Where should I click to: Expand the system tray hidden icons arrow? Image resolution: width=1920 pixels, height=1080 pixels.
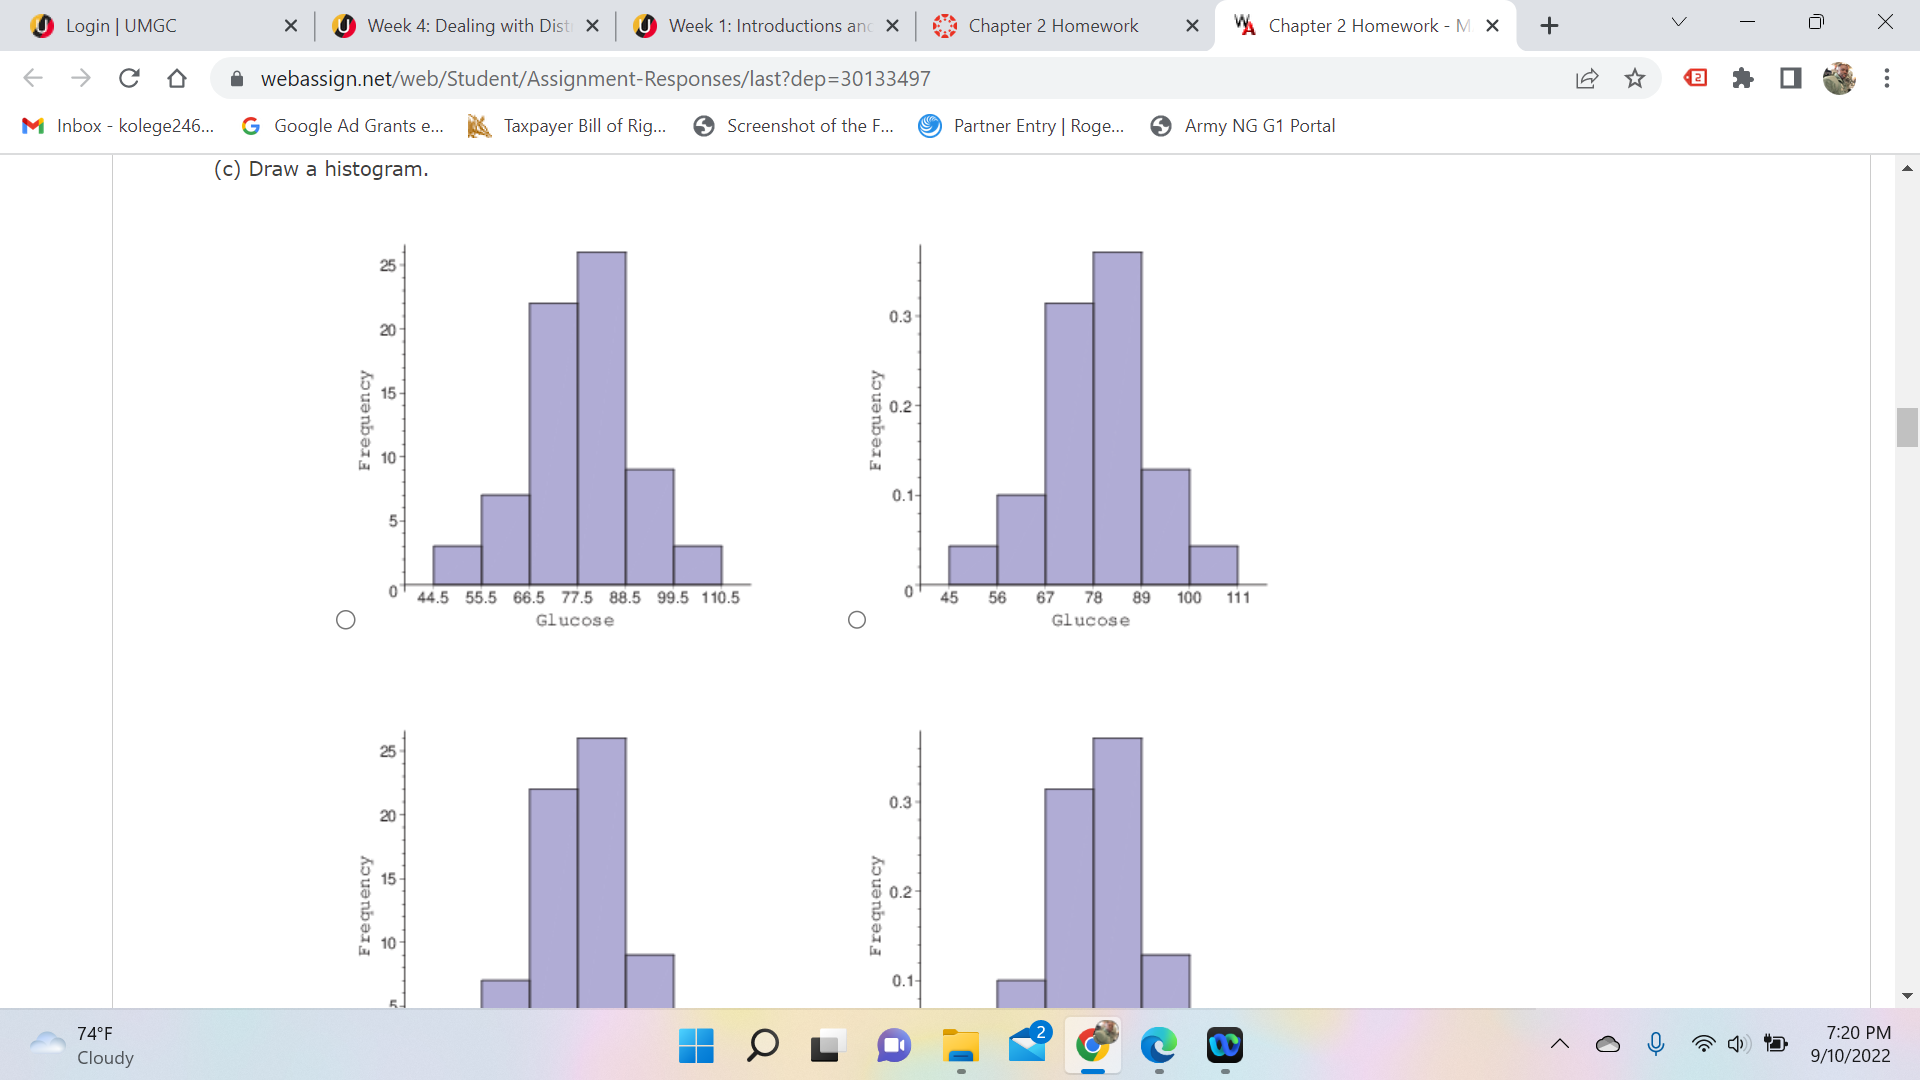click(x=1558, y=1044)
